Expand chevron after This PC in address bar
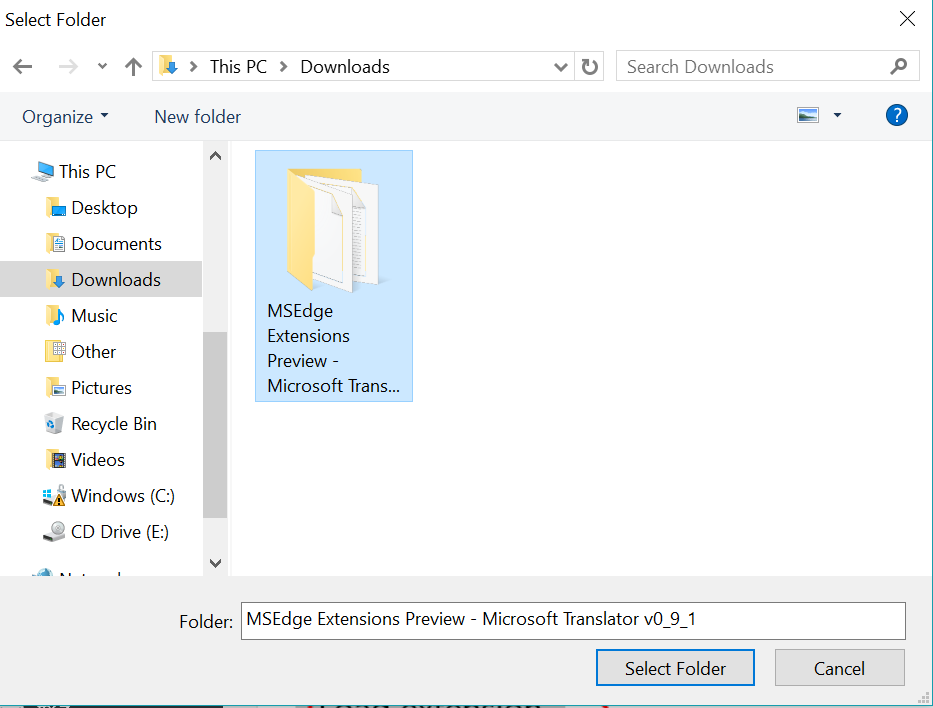The image size is (933, 708). 284,67
